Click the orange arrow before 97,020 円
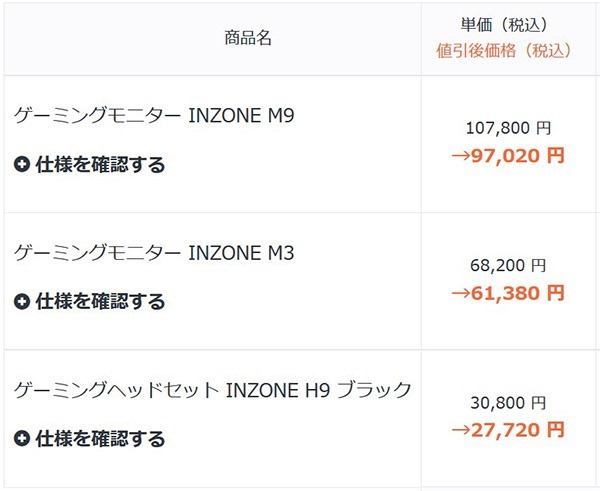 (x=461, y=156)
